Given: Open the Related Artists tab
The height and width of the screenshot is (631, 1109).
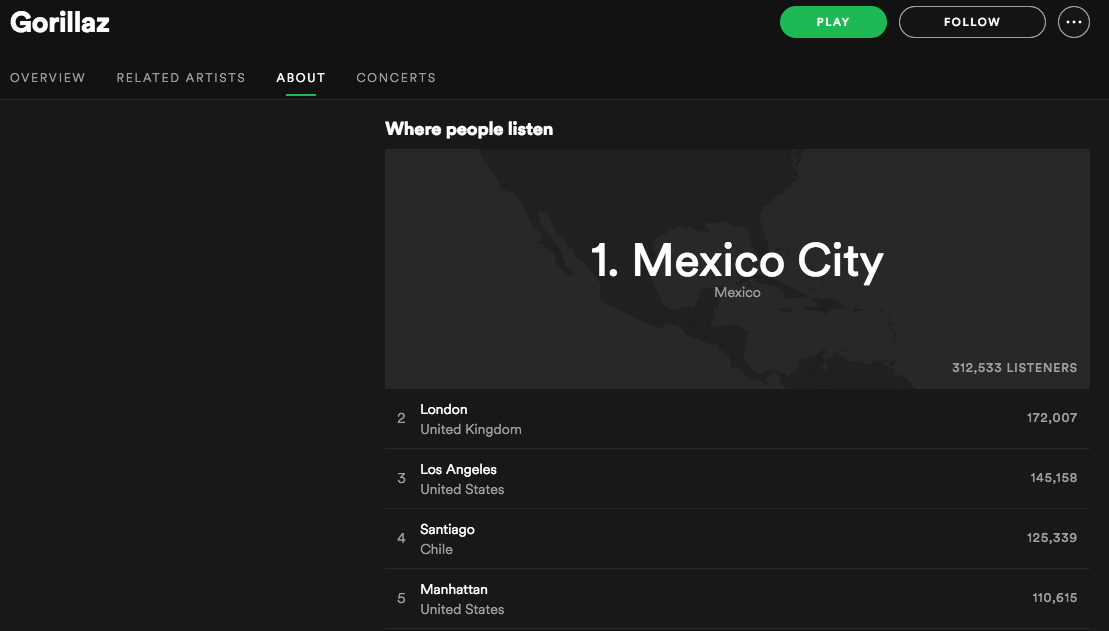Looking at the screenshot, I should click(181, 78).
